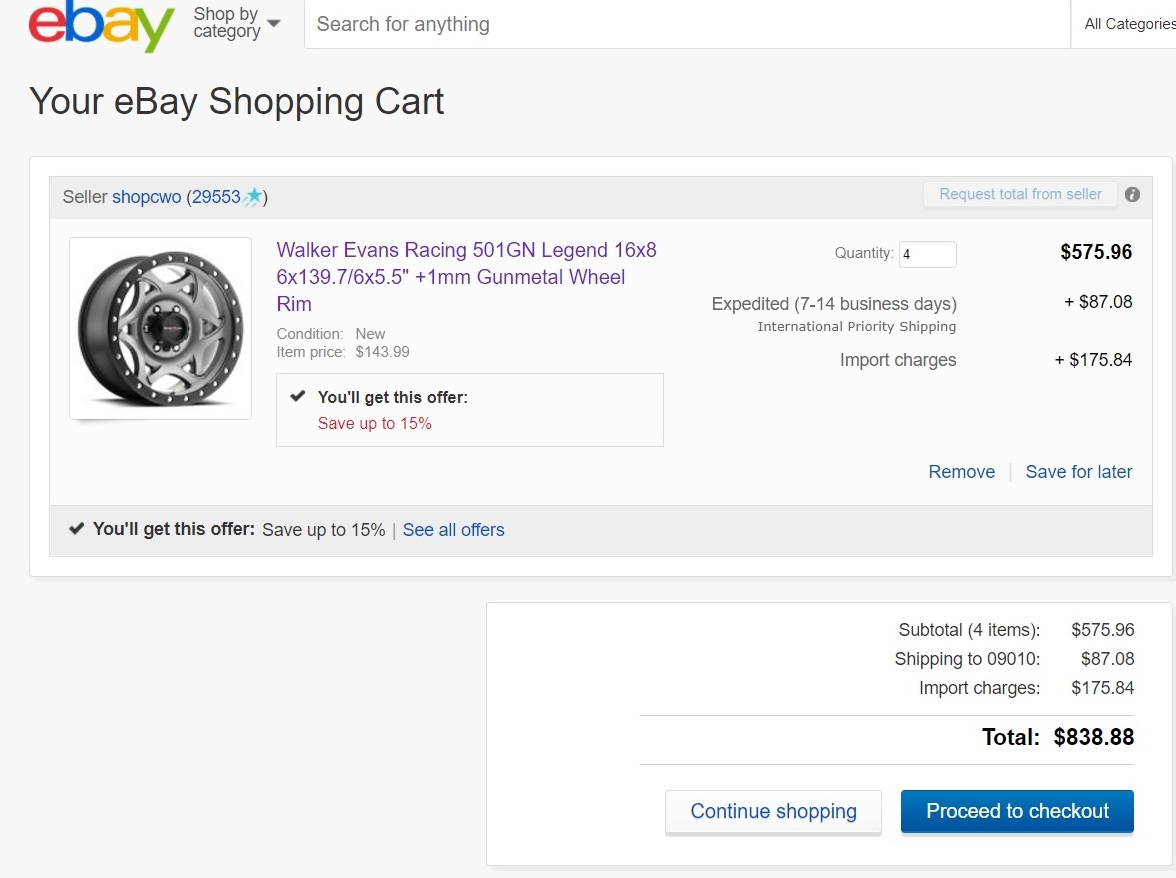Click Save for later link

pos(1078,472)
